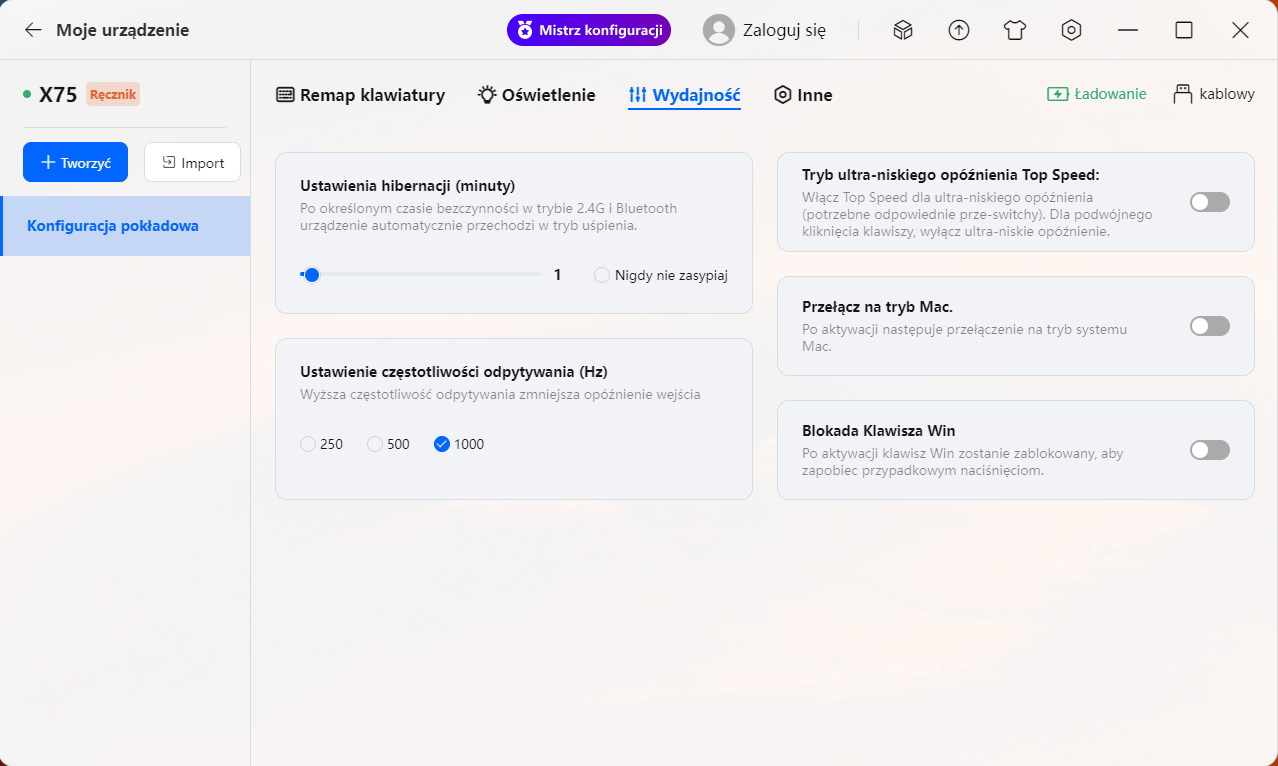Enable Top Speed ultra-low latency toggle
1278x766 pixels.
[x=1209, y=202]
